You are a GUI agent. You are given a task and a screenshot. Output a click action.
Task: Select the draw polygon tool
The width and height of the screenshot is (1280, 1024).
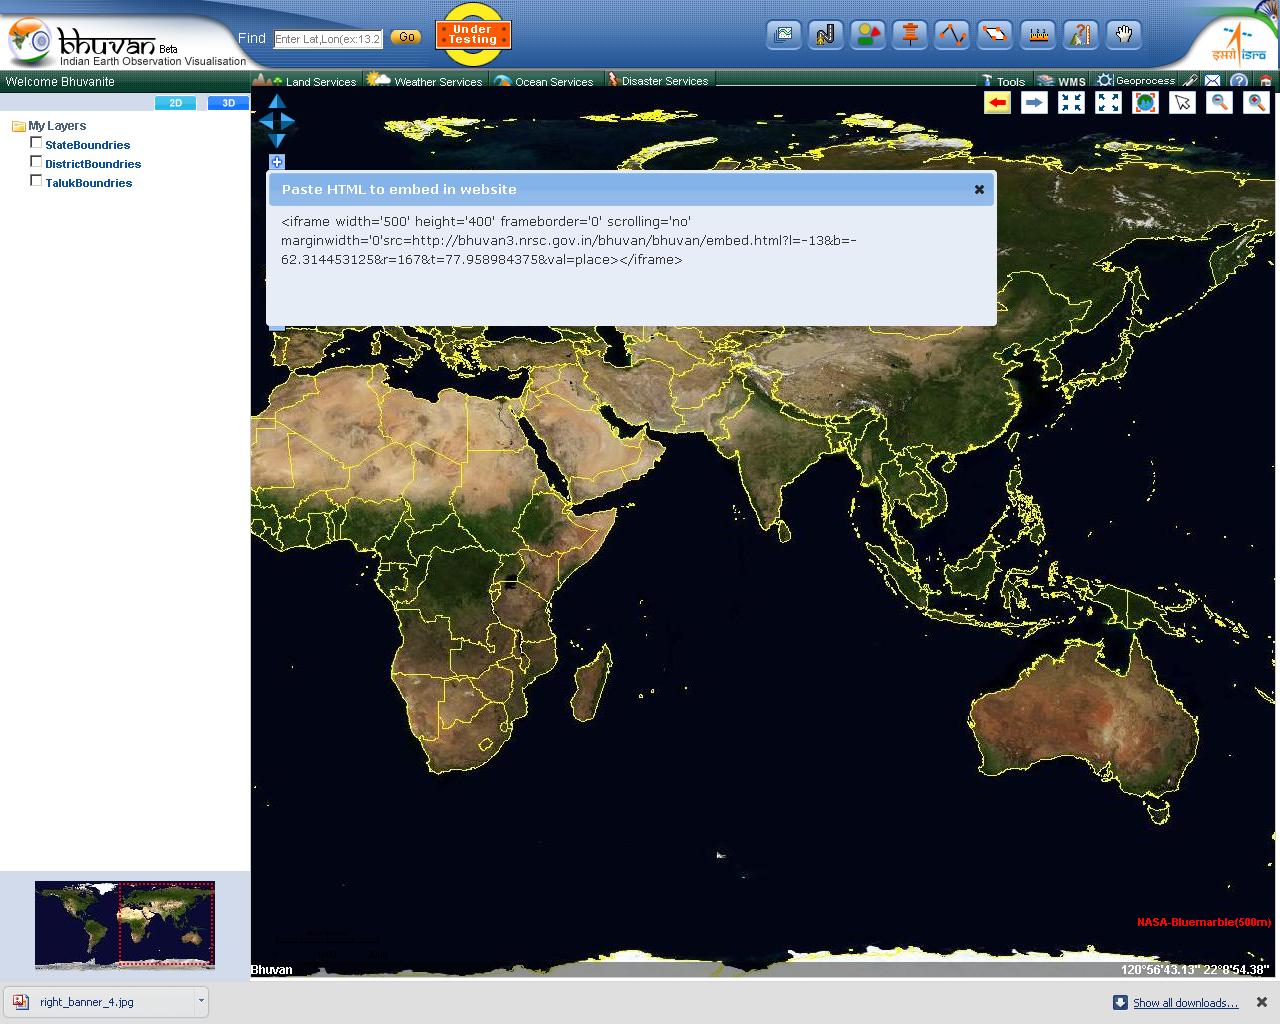point(994,35)
